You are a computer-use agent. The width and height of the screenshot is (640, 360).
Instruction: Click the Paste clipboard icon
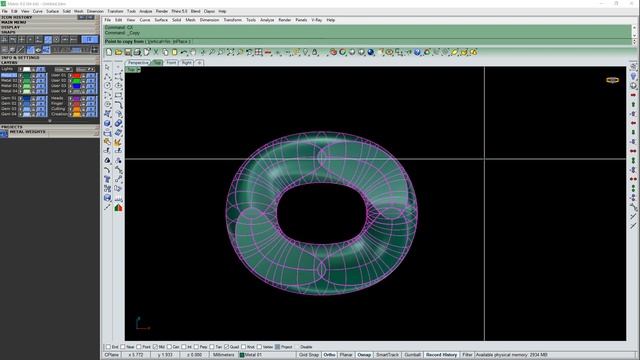(x=175, y=52)
